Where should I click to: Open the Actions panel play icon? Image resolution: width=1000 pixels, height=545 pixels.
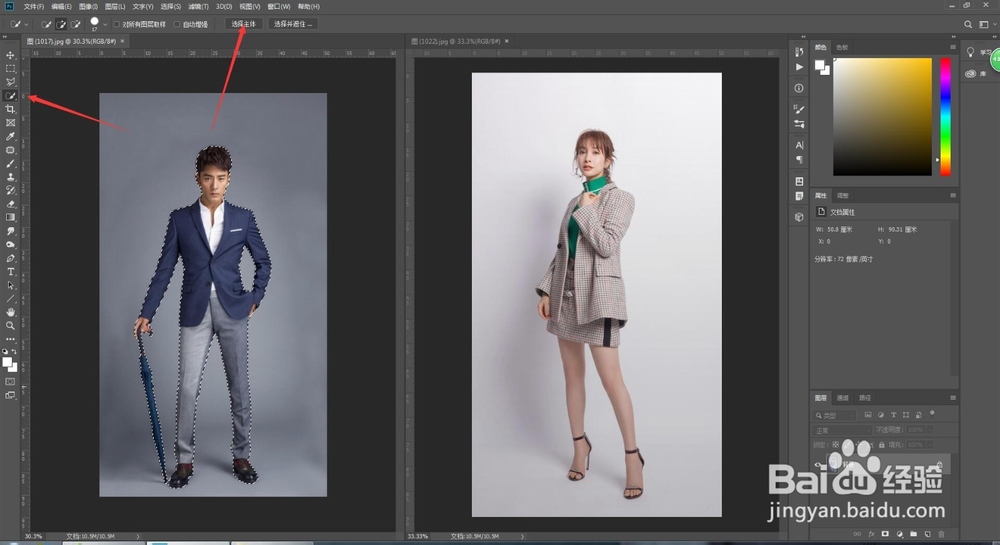coord(799,67)
